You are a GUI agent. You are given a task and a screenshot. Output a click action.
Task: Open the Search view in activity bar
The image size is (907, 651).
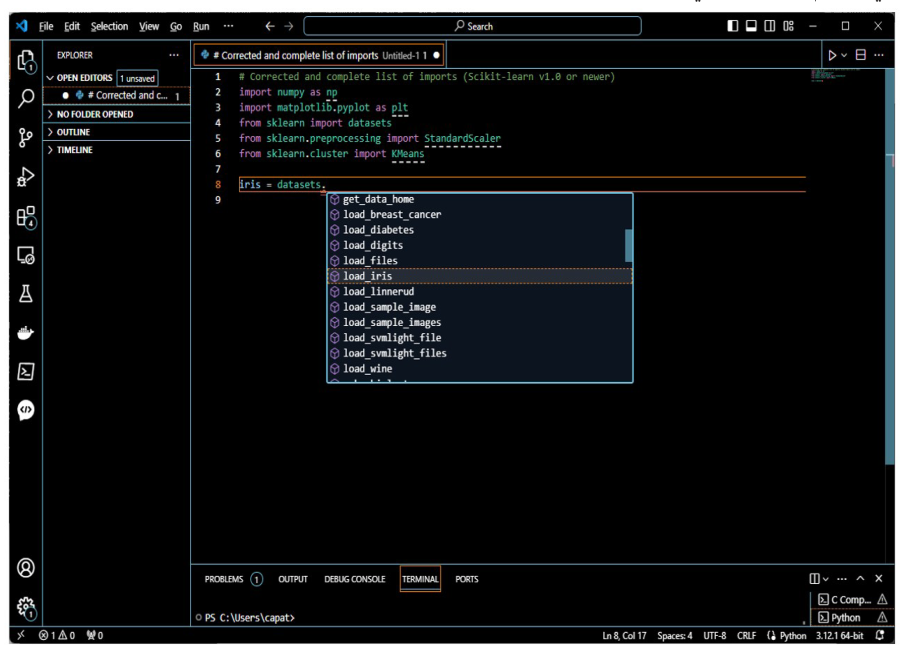(25, 98)
